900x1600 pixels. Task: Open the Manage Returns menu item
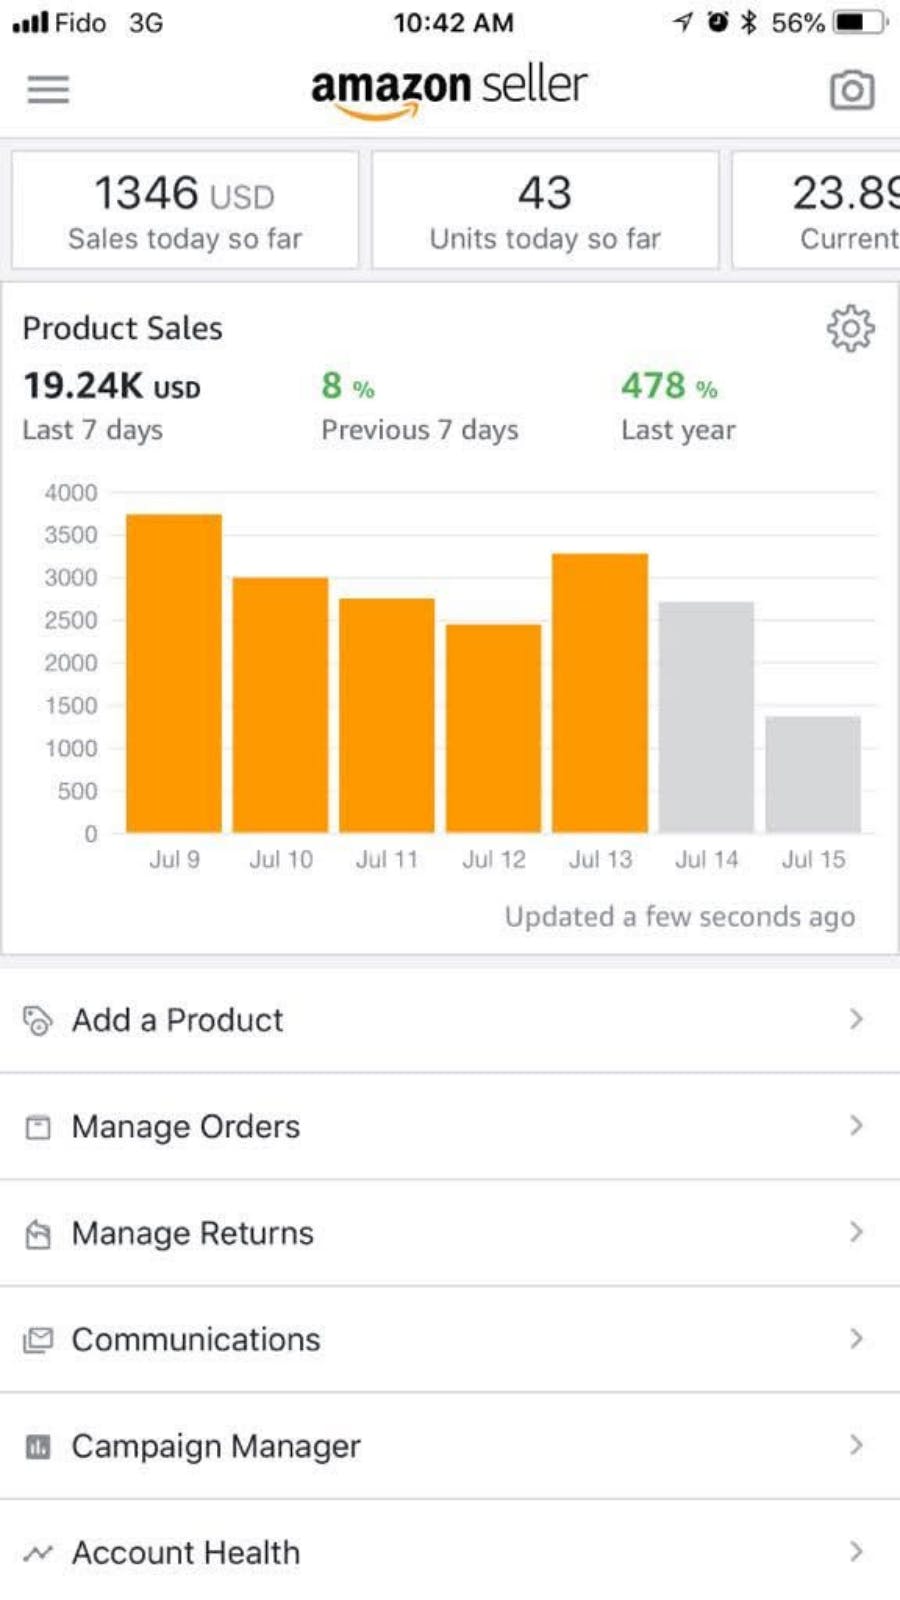pyautogui.click(x=192, y=1233)
